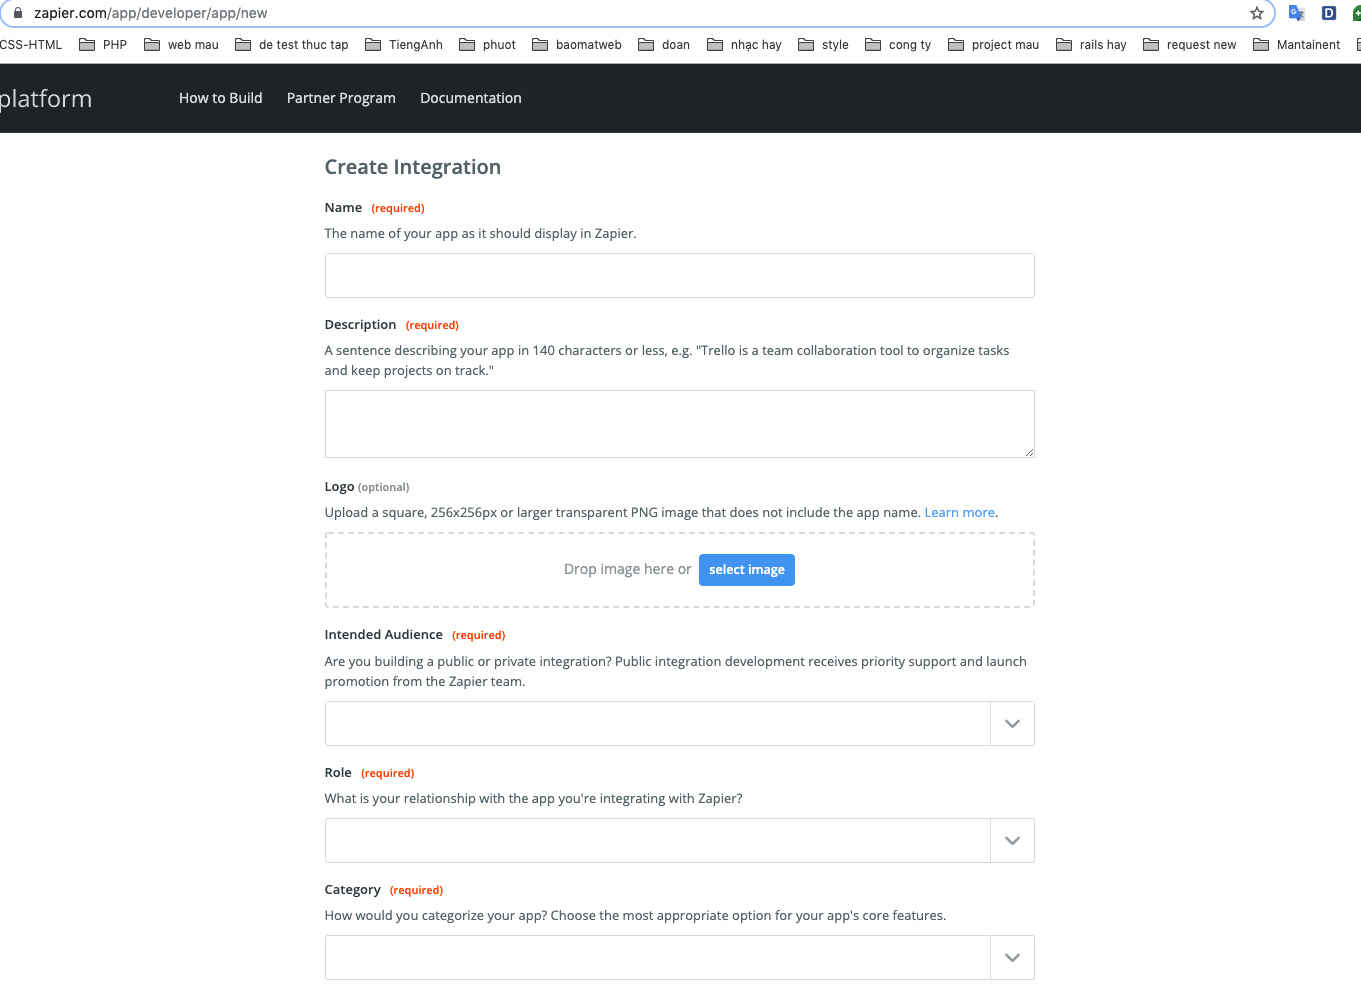Viewport: 1361px width, 988px height.
Task: Open the How to Build menu
Action: [x=220, y=98]
